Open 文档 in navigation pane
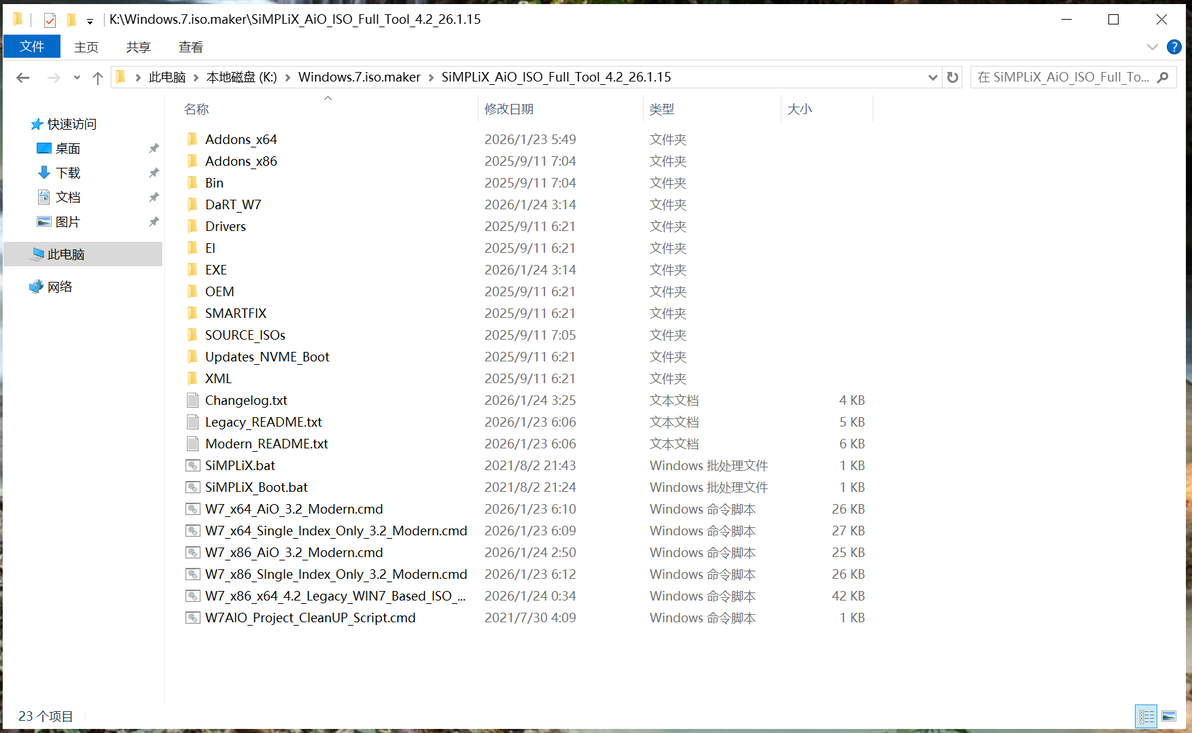 68,197
